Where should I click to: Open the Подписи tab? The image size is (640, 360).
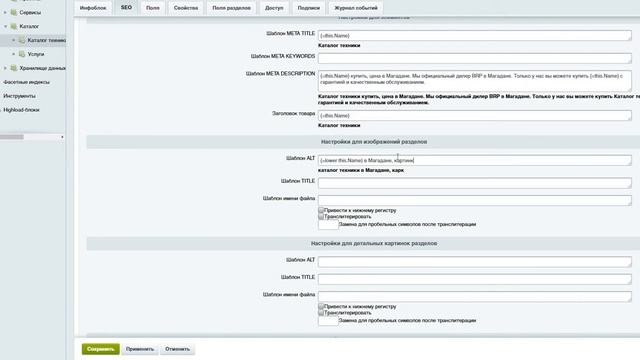[309, 8]
